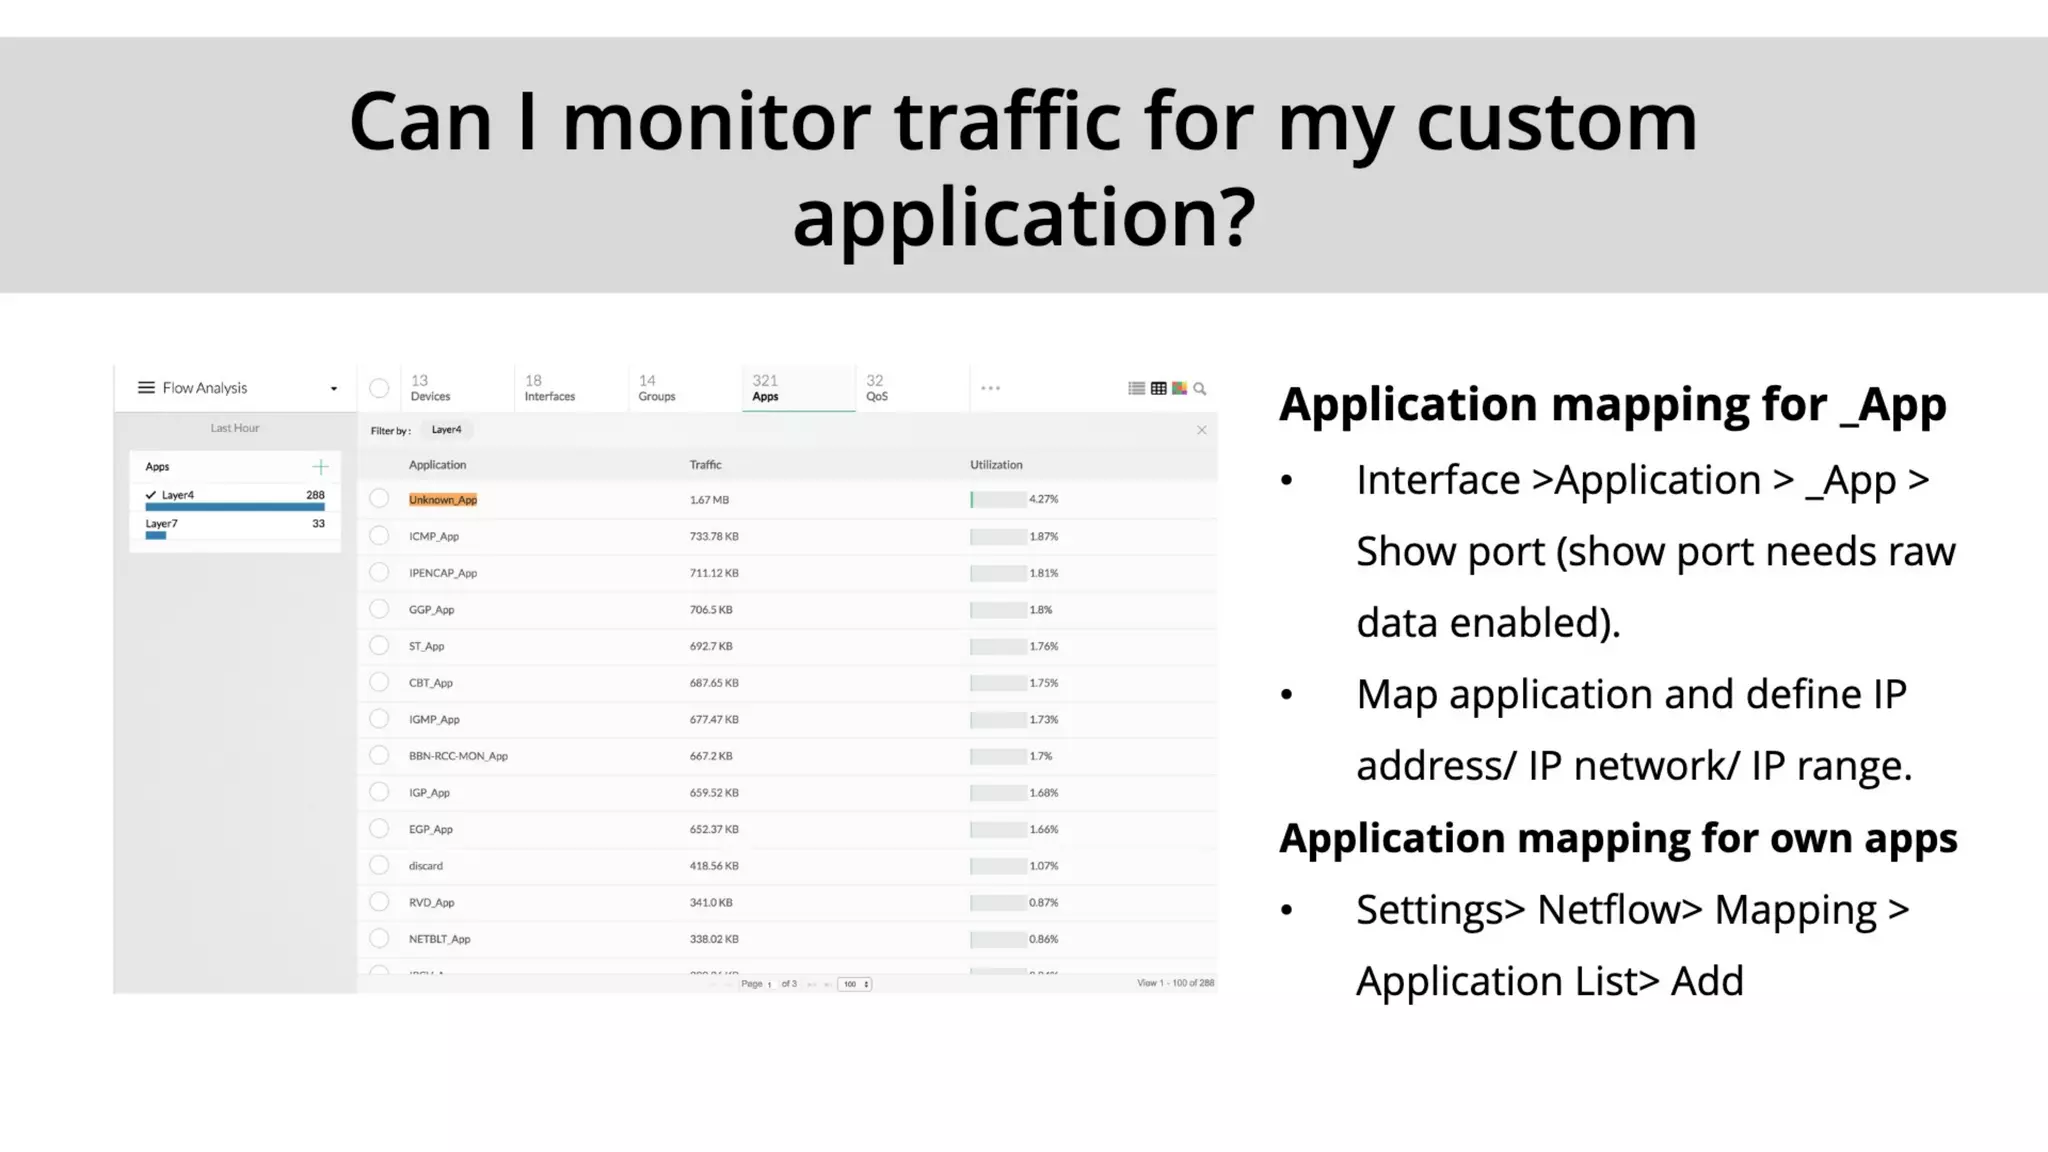This screenshot has width=2048, height=1152.
Task: Select the NETBLT_App row radio button
Action: pos(379,938)
